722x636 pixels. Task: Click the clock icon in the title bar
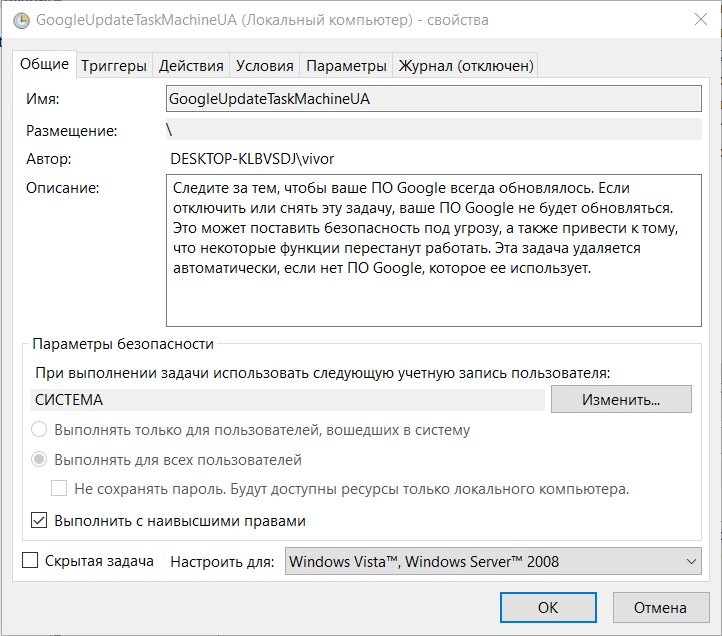21,21
